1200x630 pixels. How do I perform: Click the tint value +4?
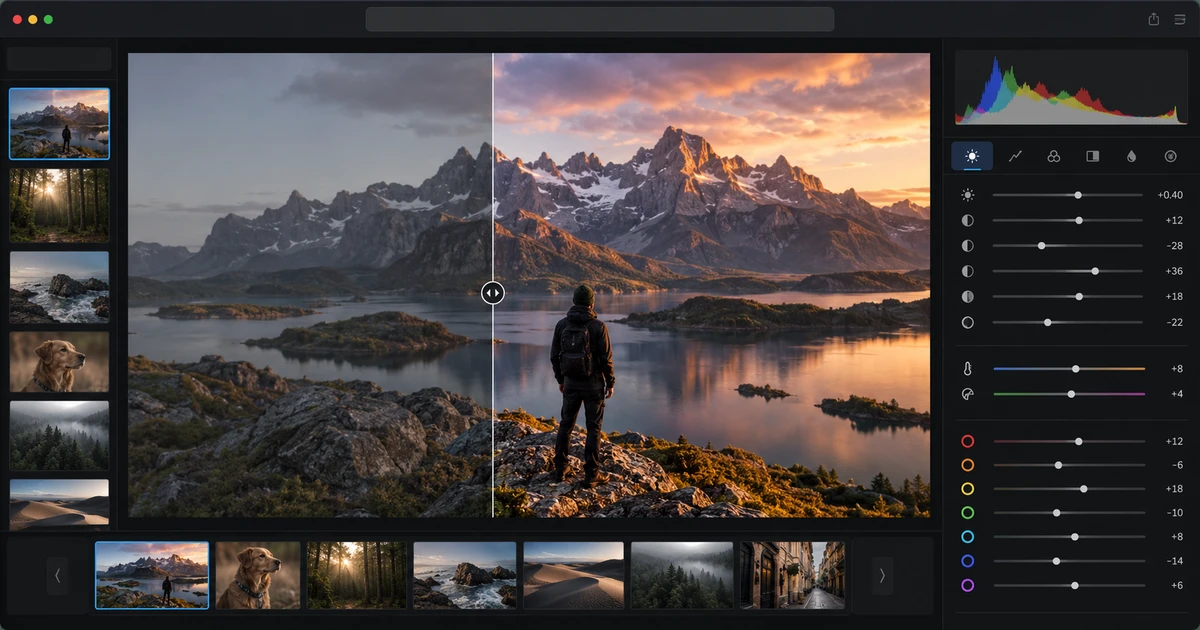click(1177, 394)
